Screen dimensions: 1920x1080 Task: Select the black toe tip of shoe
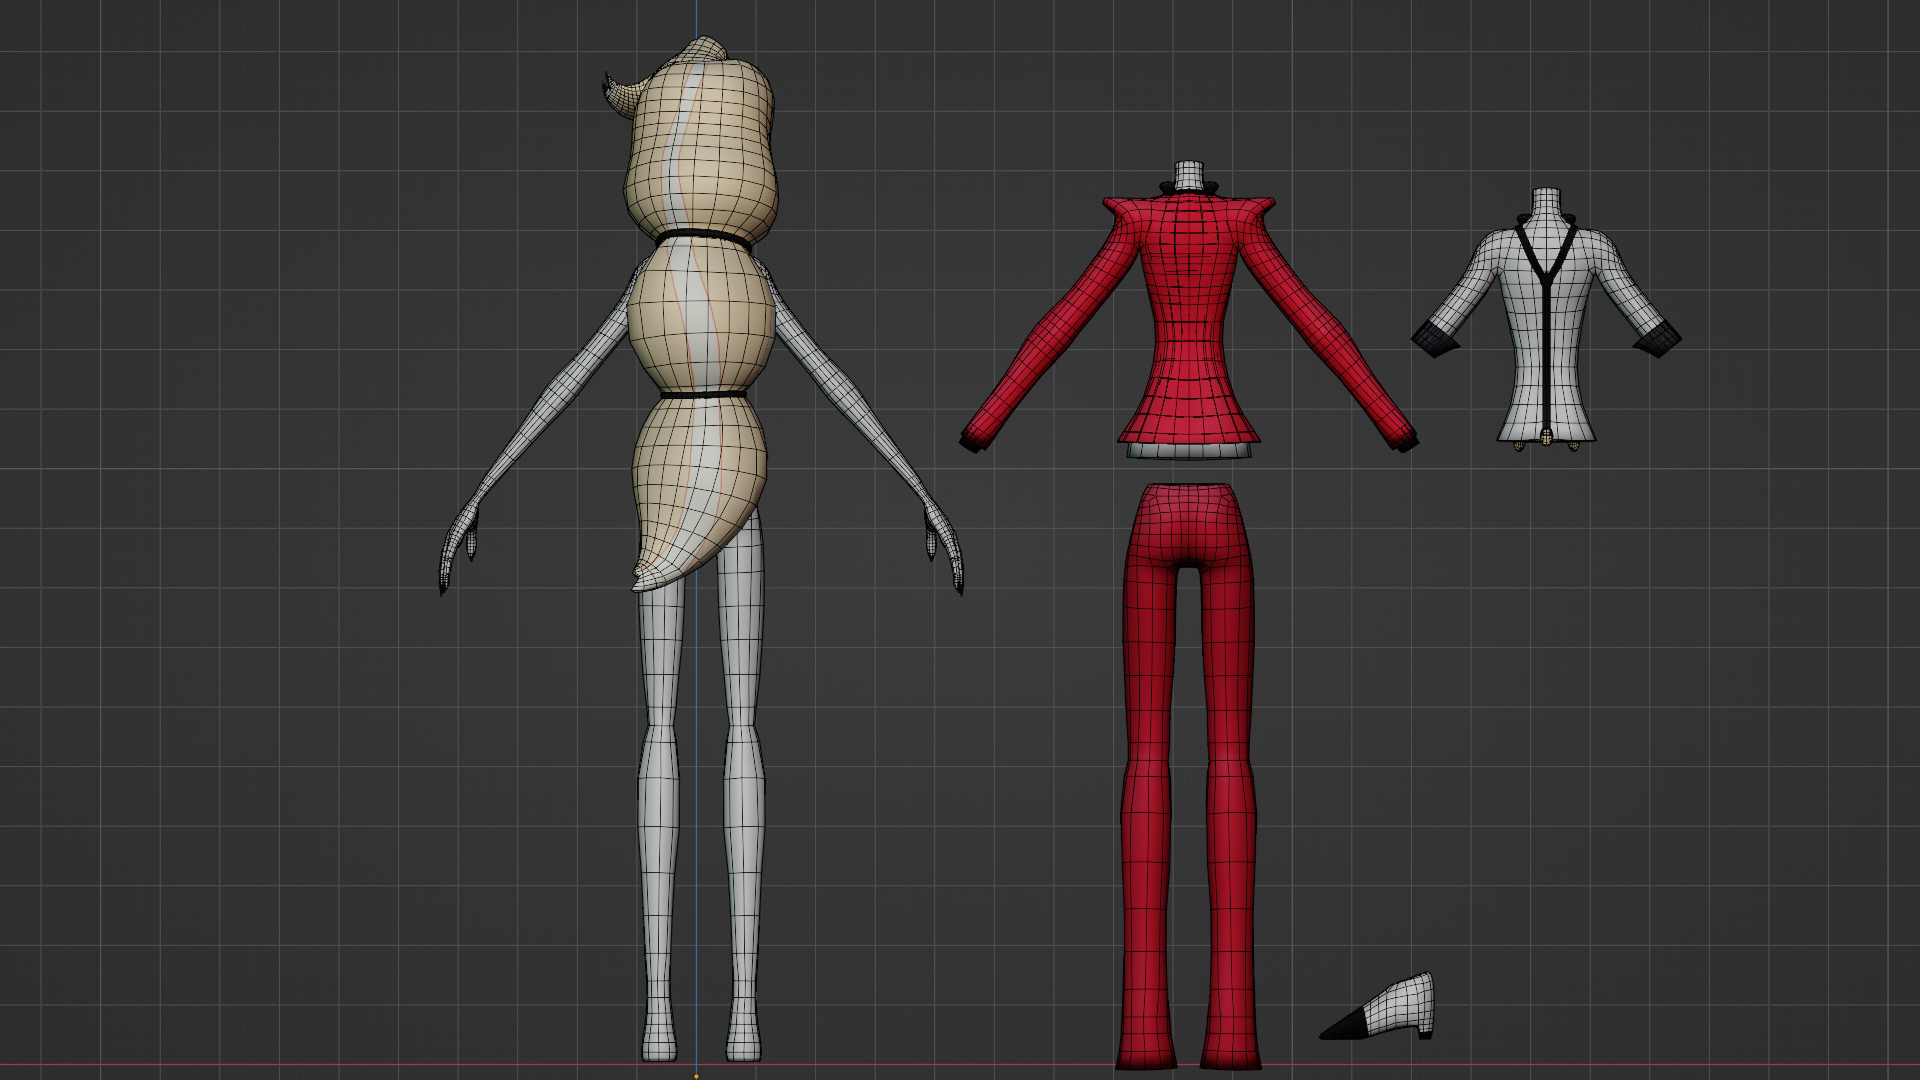tap(1345, 1027)
